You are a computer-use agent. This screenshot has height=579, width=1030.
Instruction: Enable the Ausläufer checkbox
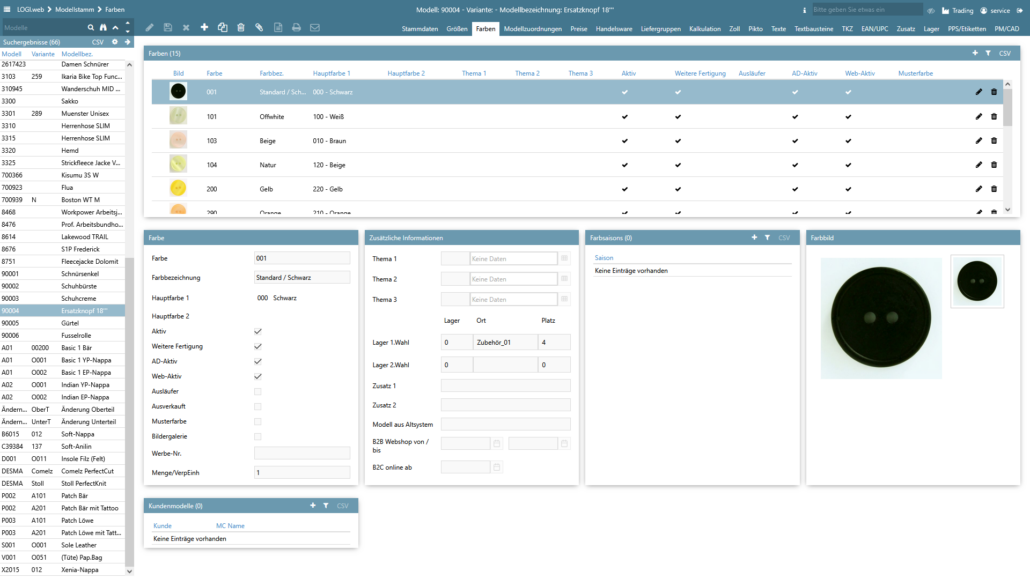(x=258, y=391)
